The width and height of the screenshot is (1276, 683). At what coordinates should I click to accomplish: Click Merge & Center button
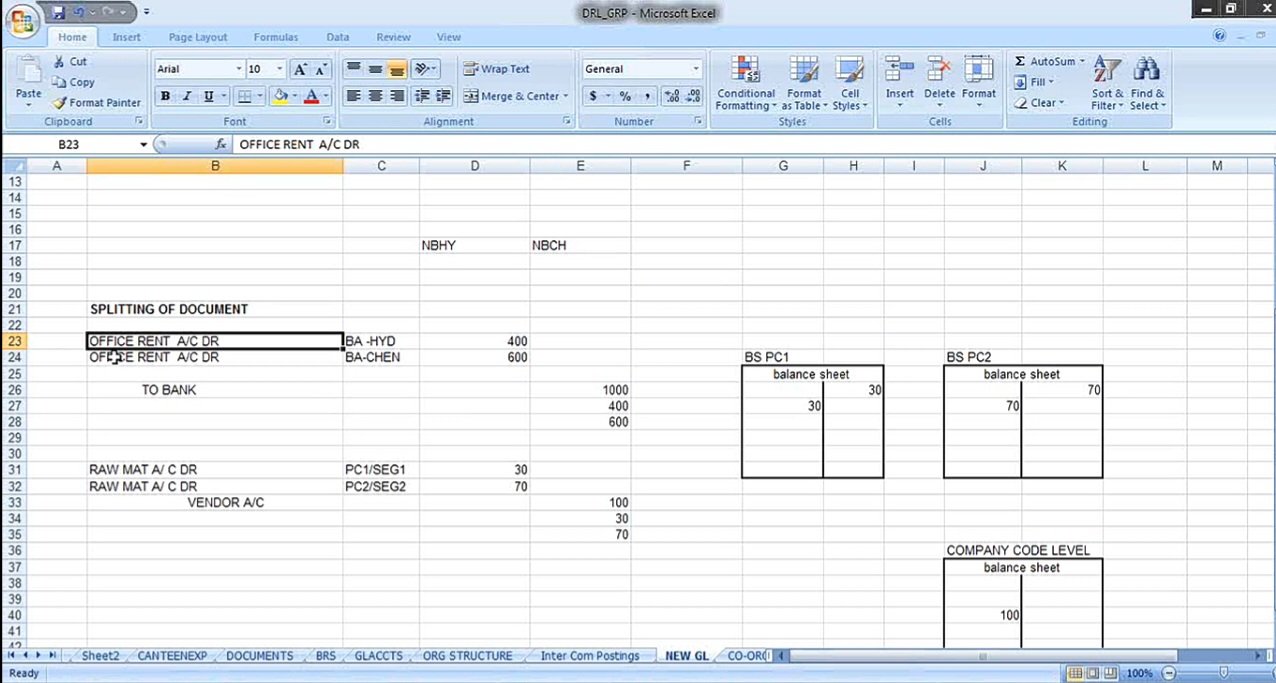pyautogui.click(x=510, y=96)
